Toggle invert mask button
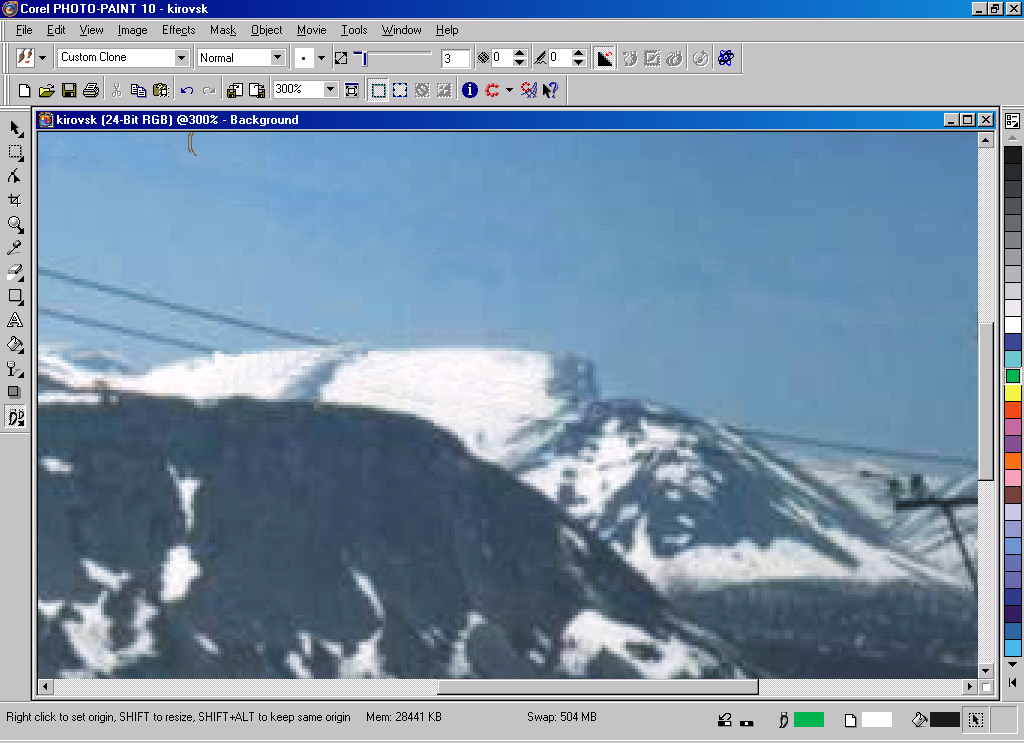The width and height of the screenshot is (1024, 743). click(444, 90)
